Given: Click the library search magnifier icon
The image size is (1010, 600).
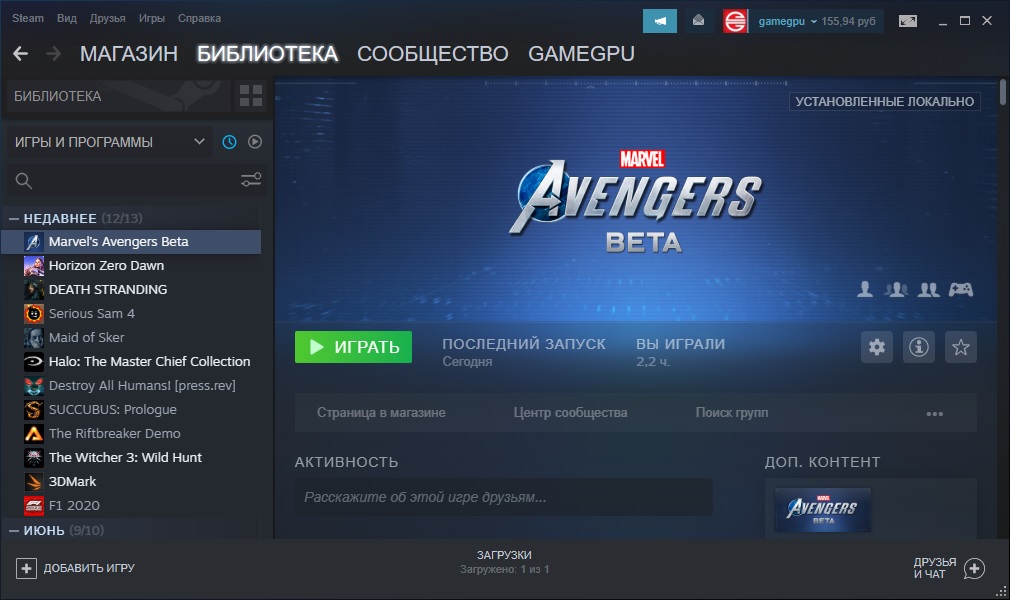Looking at the screenshot, I should tap(24, 181).
